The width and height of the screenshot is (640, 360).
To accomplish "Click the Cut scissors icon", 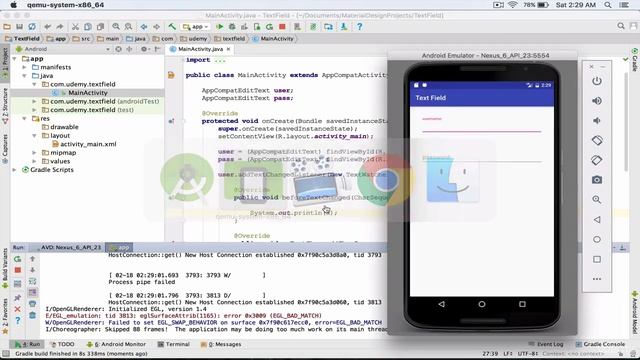I will (75, 27).
